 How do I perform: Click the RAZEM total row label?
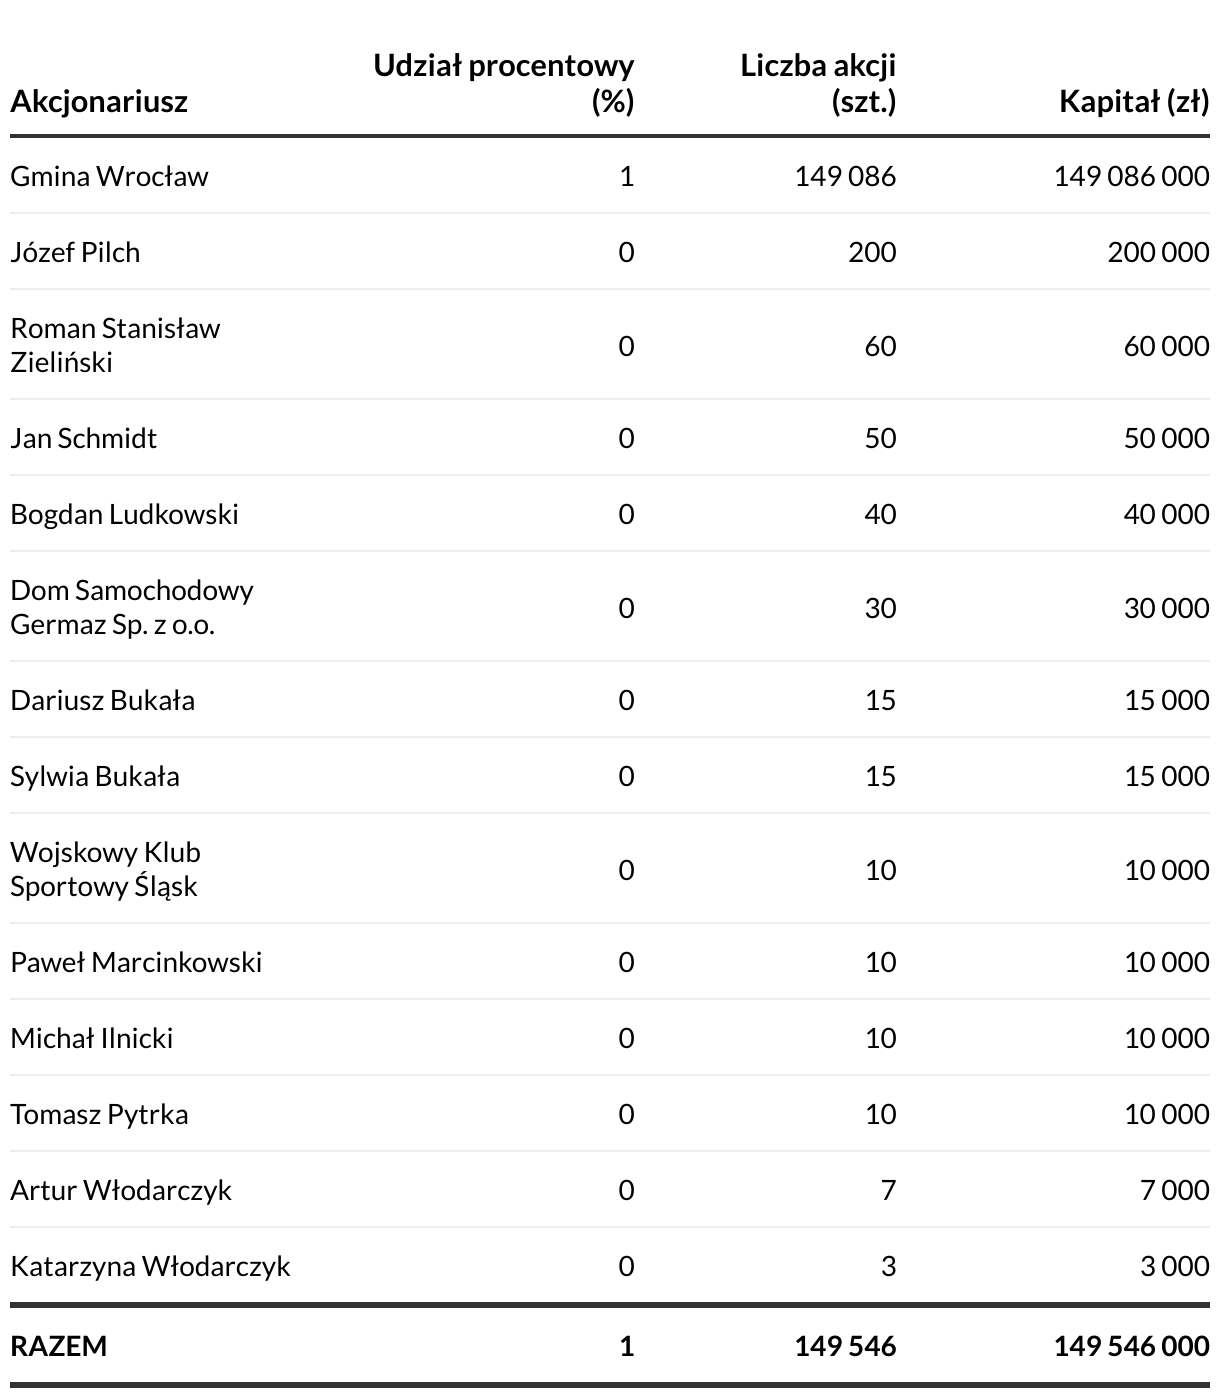coord(58,1347)
